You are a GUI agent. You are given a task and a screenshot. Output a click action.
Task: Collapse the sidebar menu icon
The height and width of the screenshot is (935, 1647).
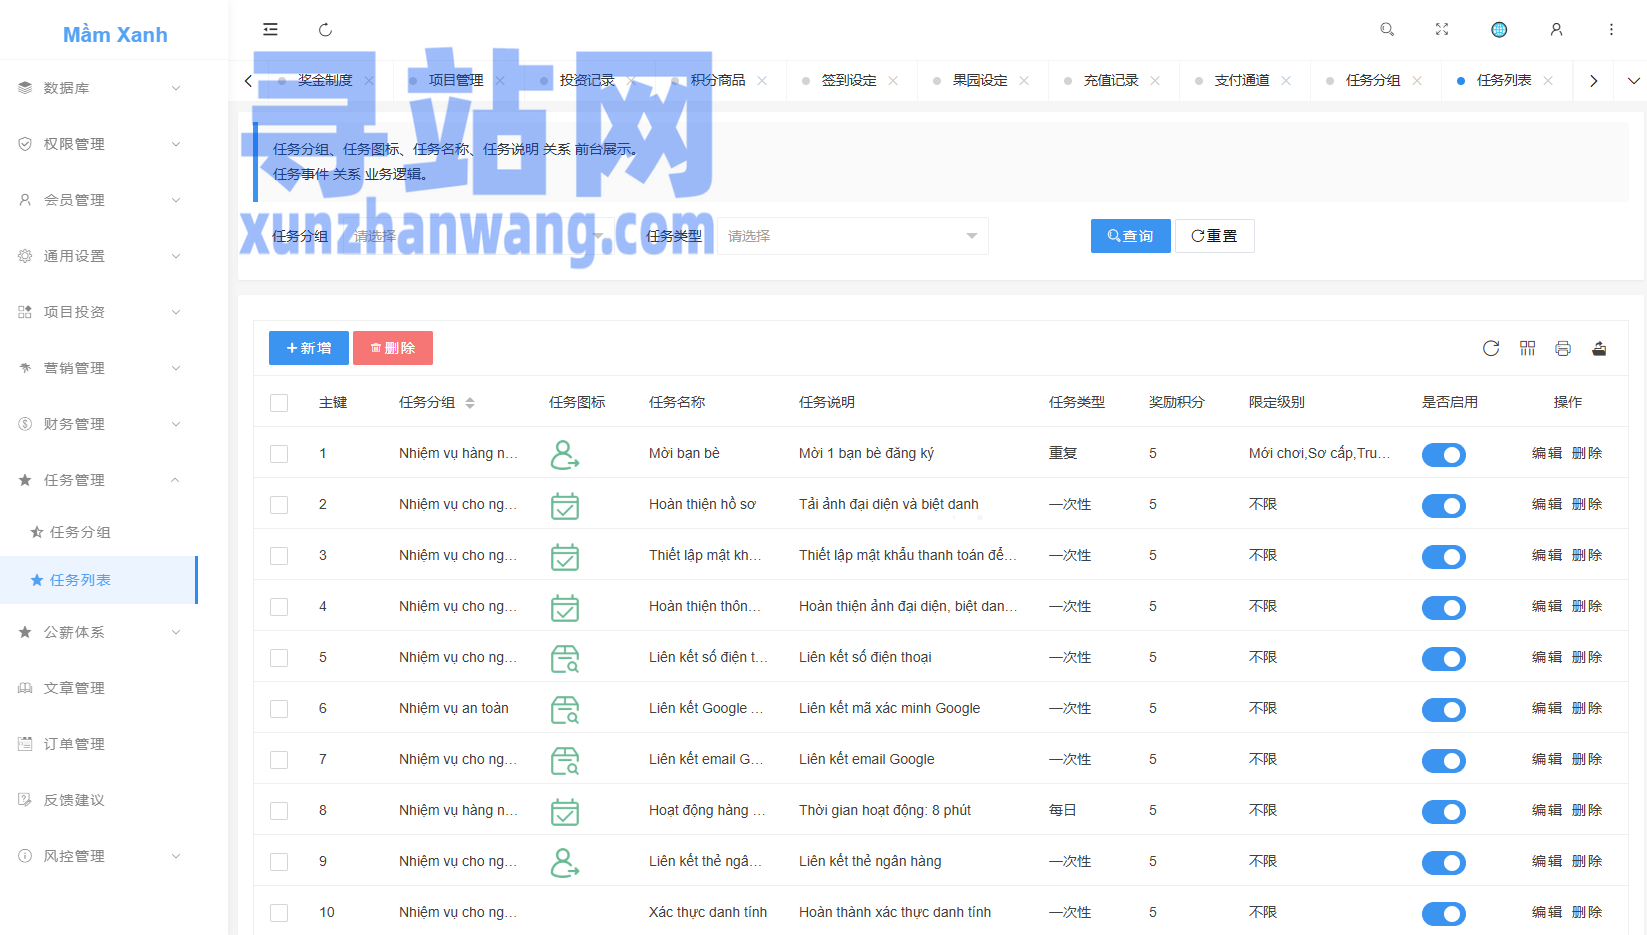point(270,30)
